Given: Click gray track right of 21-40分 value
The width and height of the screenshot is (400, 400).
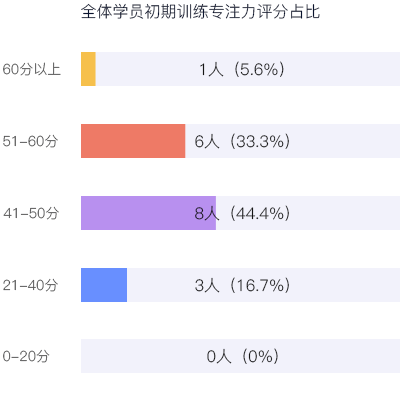Looking at the screenshot, I should [x=346, y=285].
